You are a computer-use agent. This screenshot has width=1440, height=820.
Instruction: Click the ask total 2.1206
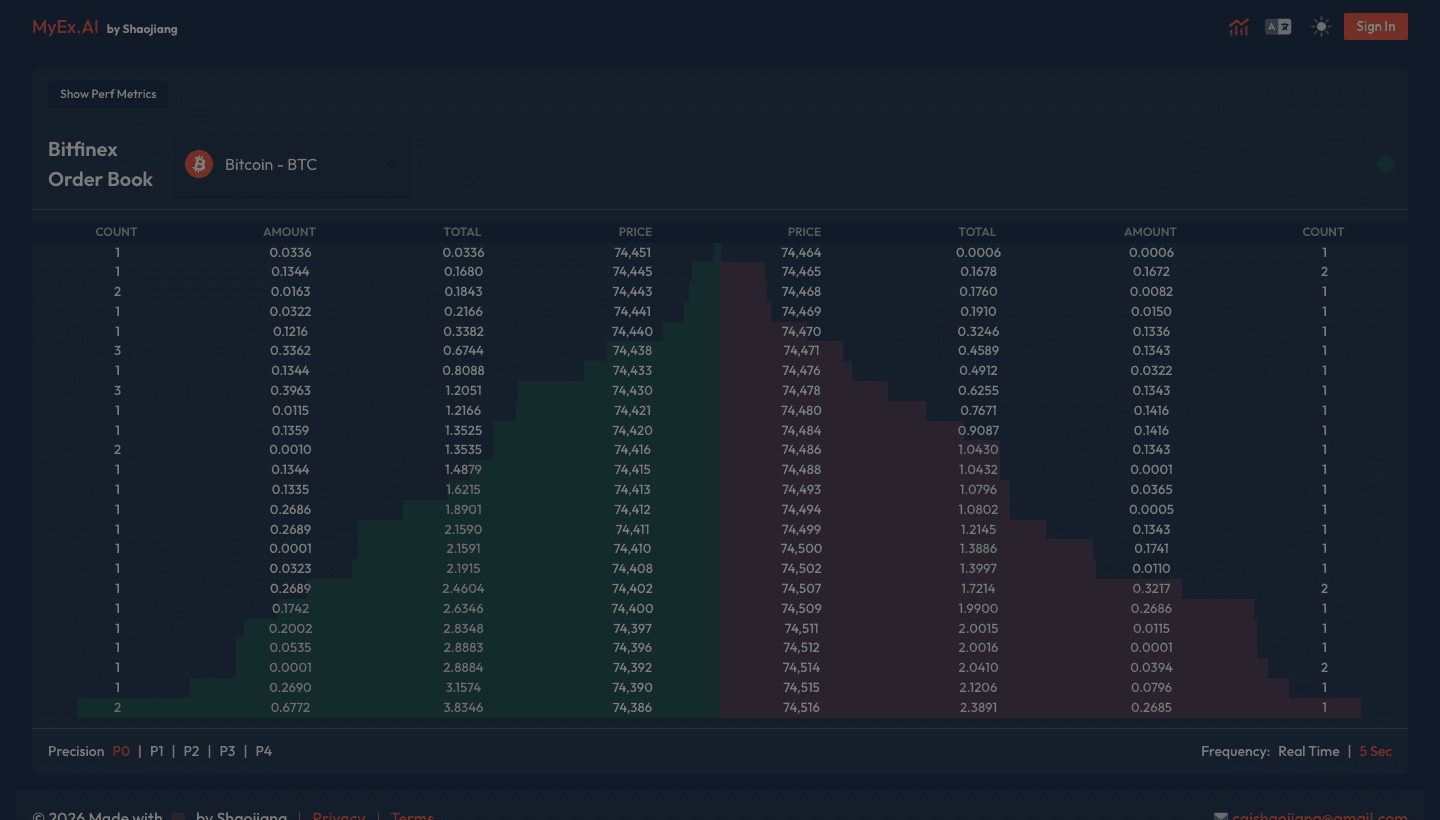click(977, 688)
